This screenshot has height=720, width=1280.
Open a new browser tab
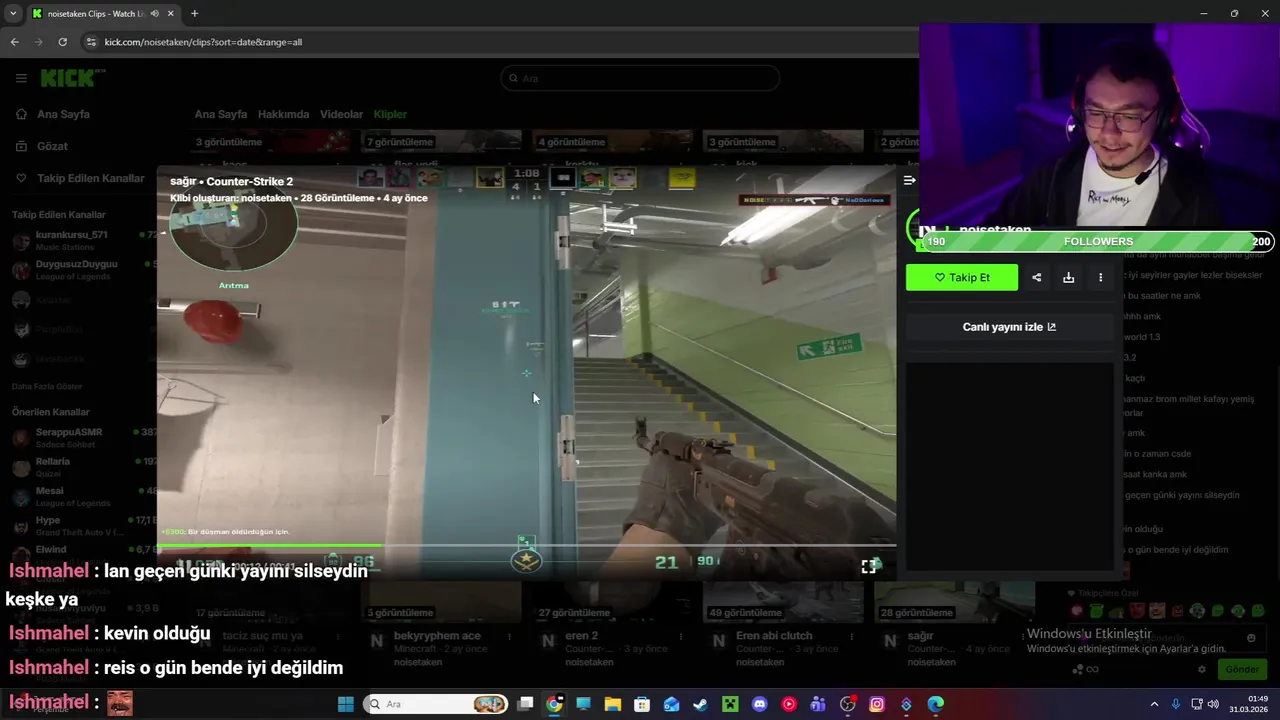(194, 13)
